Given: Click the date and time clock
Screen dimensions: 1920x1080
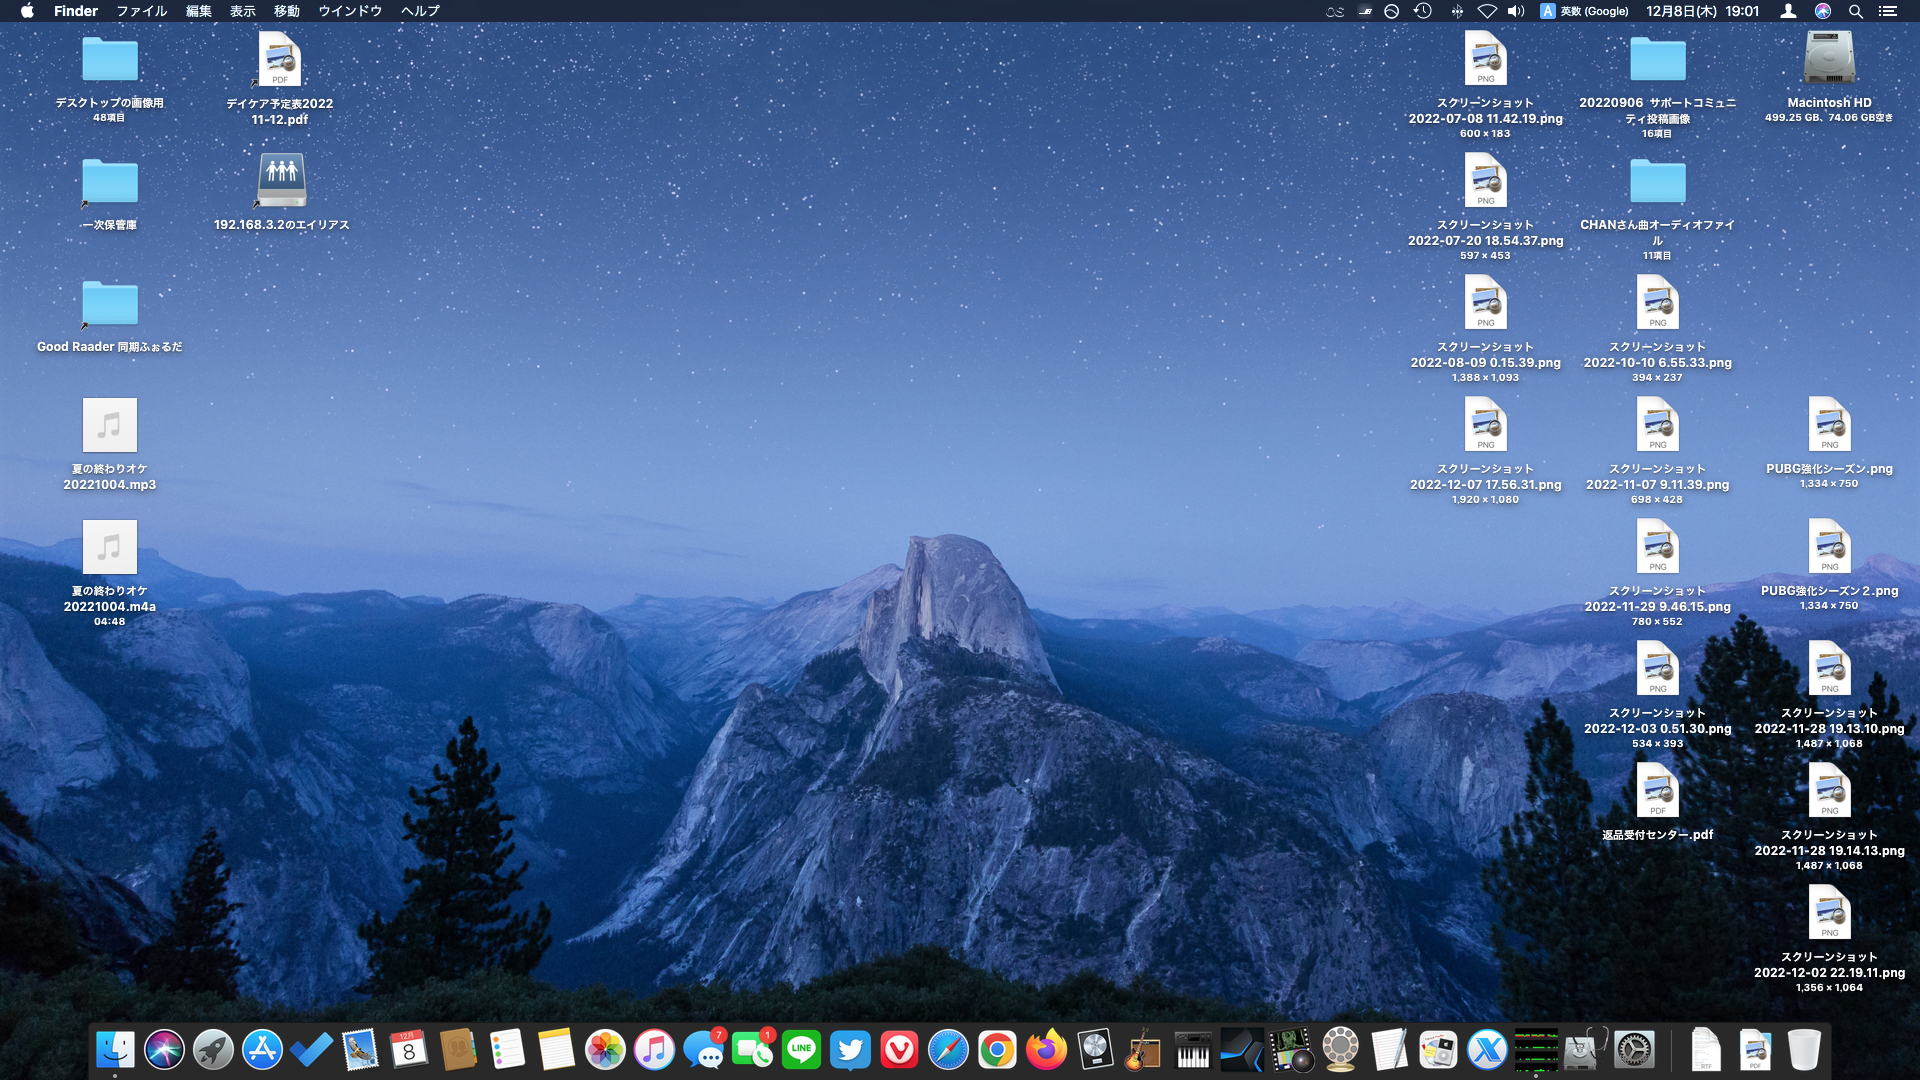Looking at the screenshot, I should coord(1702,11).
